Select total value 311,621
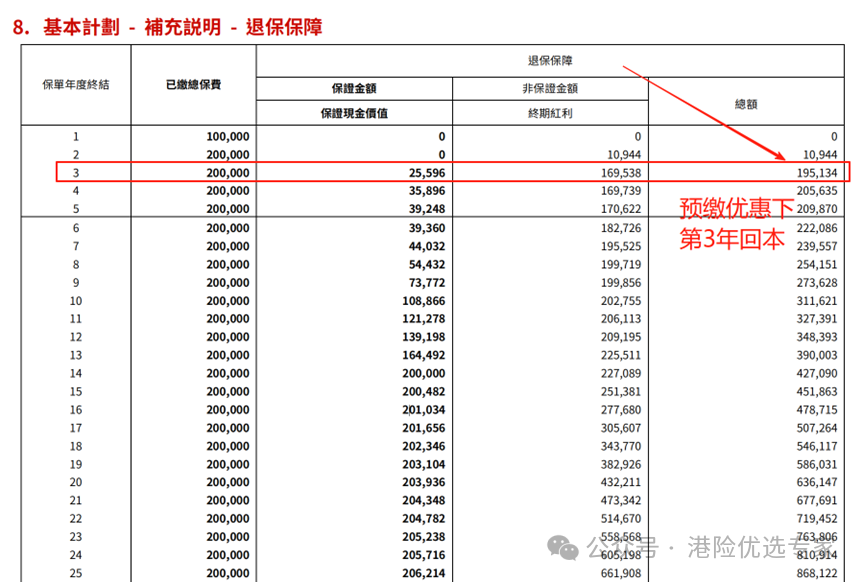Image resolution: width=863 pixels, height=582 pixels. (817, 301)
